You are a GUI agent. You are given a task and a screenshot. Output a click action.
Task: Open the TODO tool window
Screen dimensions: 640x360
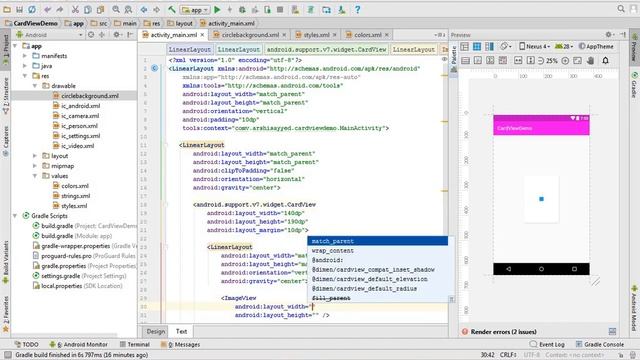click(26, 344)
